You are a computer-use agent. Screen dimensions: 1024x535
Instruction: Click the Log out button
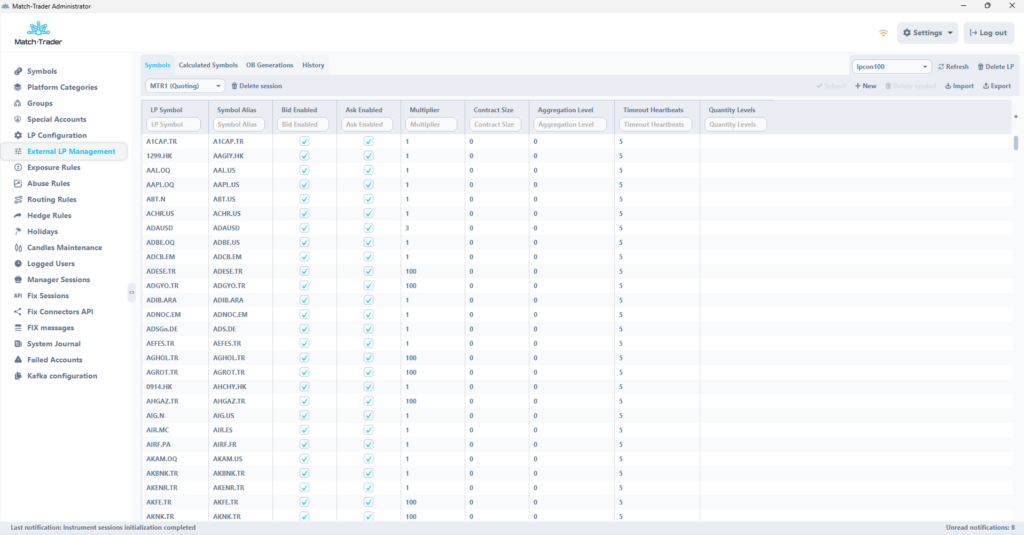(988, 33)
